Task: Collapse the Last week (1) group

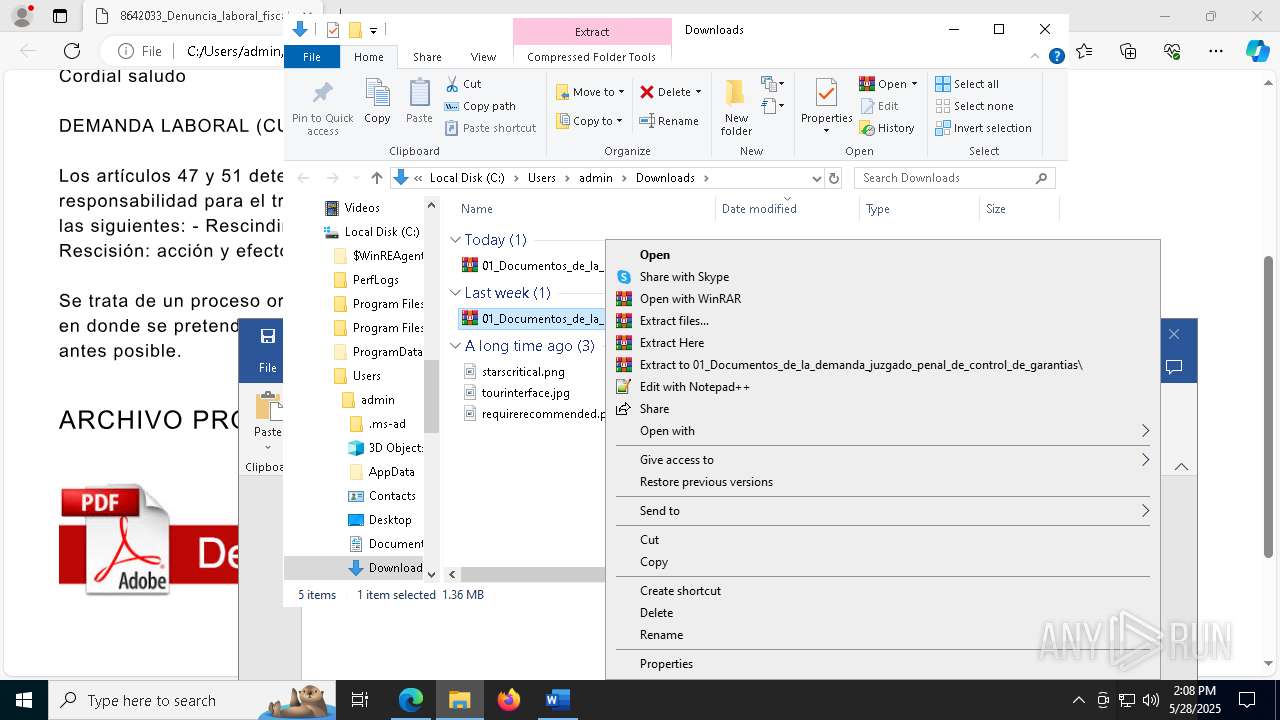Action: (455, 293)
